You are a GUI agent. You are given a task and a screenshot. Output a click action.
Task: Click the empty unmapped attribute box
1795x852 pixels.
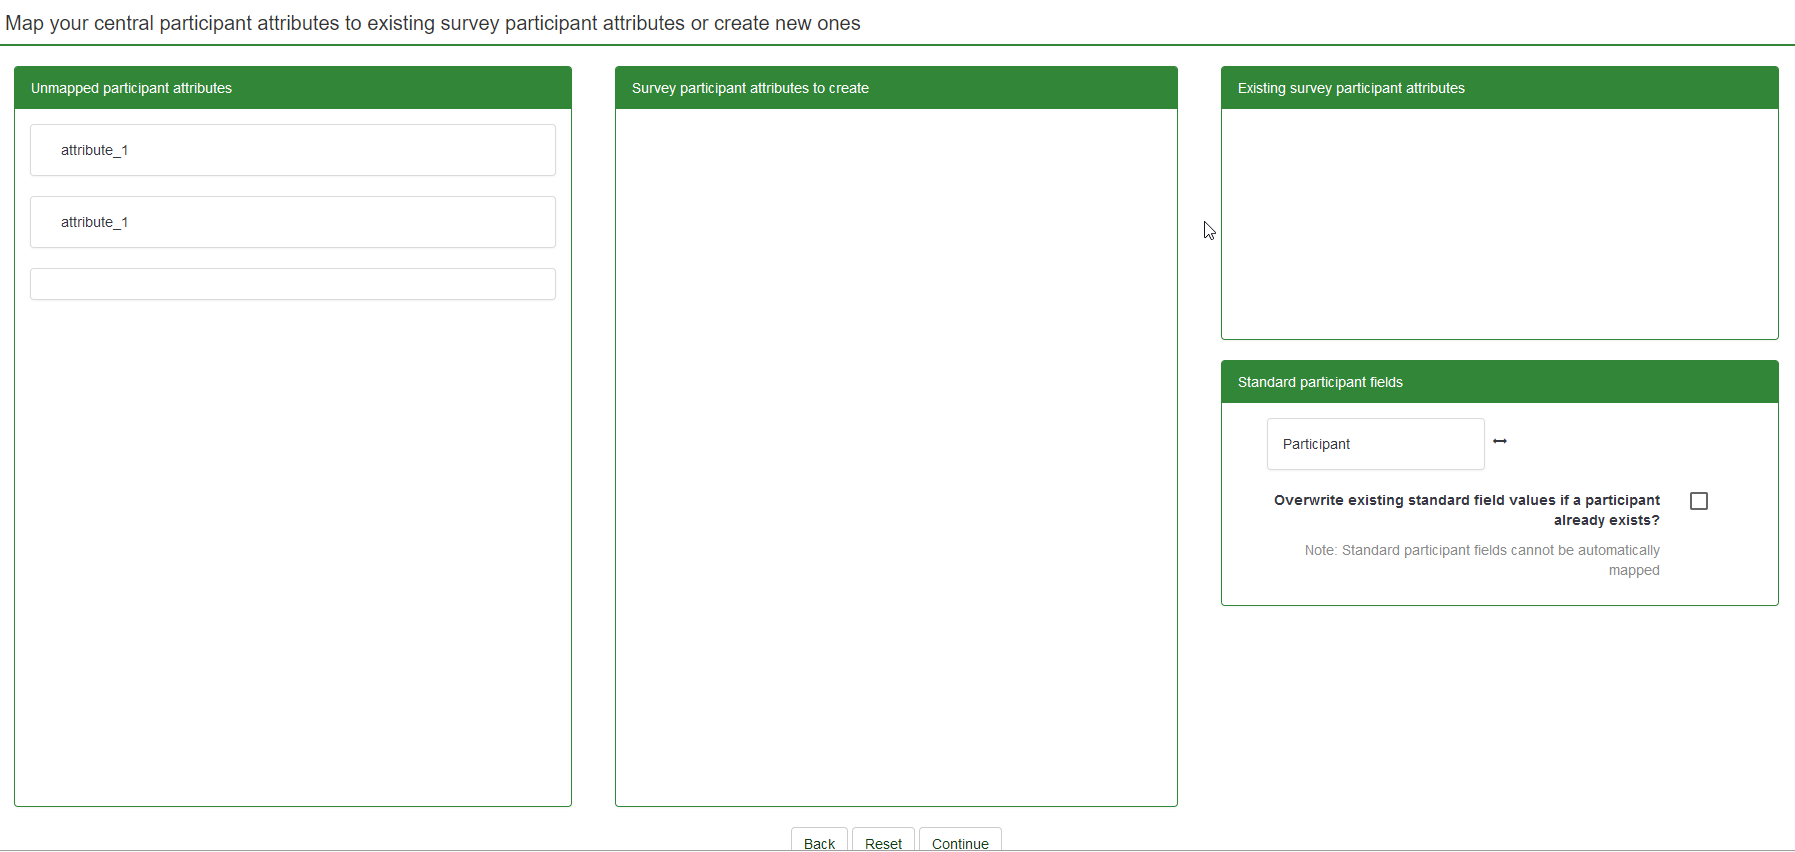[292, 284]
